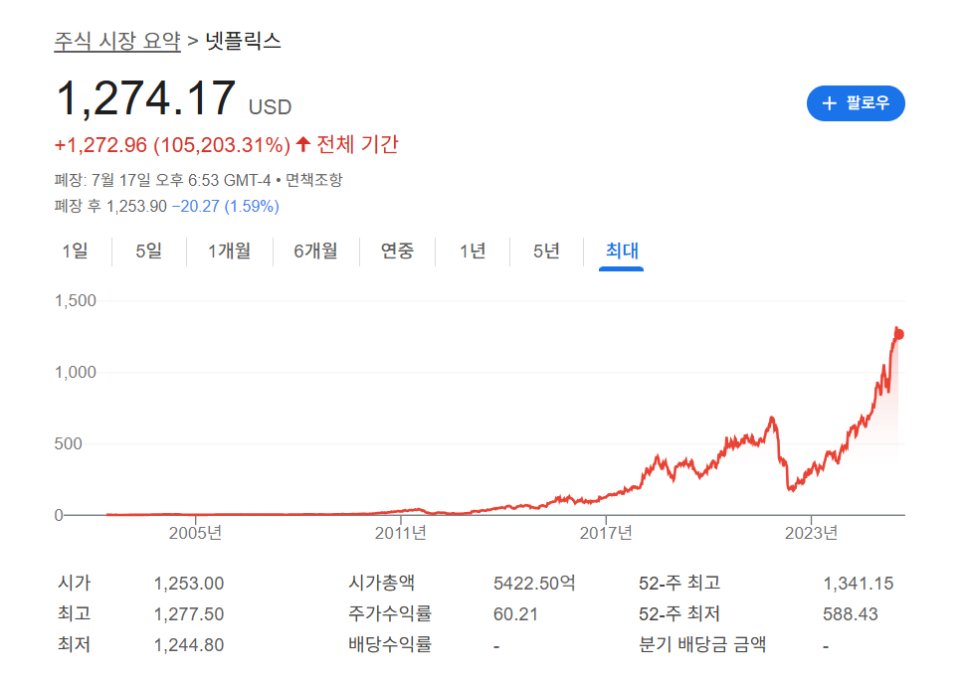Screen dimensions: 966x682
Task: Click the main price 1,274.17
Action: [x=145, y=99]
